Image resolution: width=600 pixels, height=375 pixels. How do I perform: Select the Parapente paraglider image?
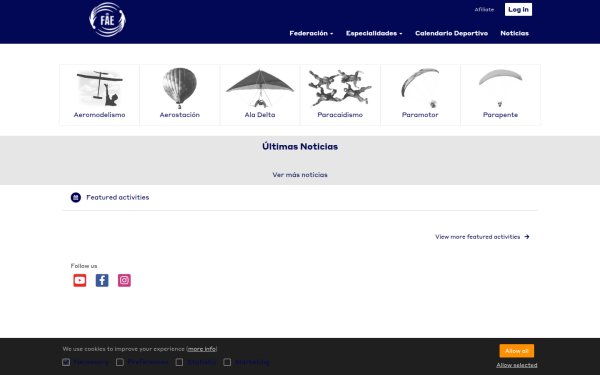[x=500, y=88]
